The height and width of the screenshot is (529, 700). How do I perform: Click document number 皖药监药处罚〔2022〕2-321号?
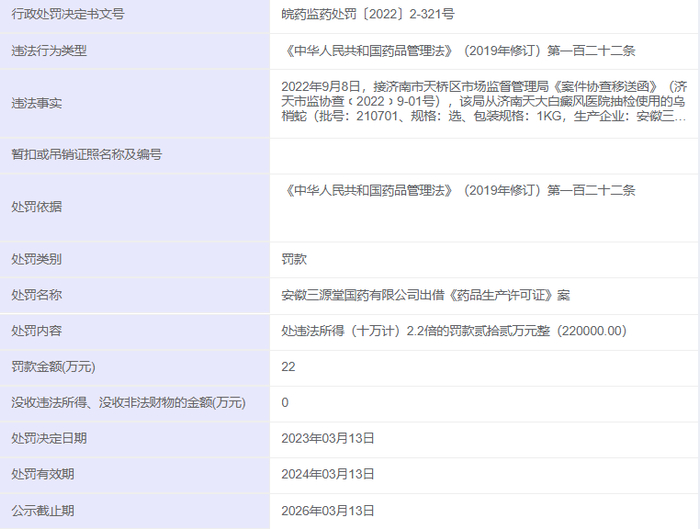pyautogui.click(x=368, y=14)
